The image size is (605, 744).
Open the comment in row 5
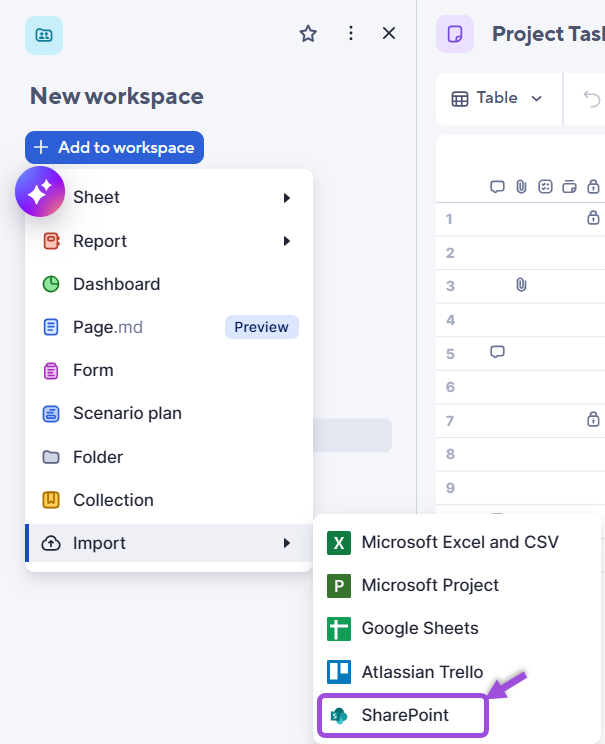(497, 352)
